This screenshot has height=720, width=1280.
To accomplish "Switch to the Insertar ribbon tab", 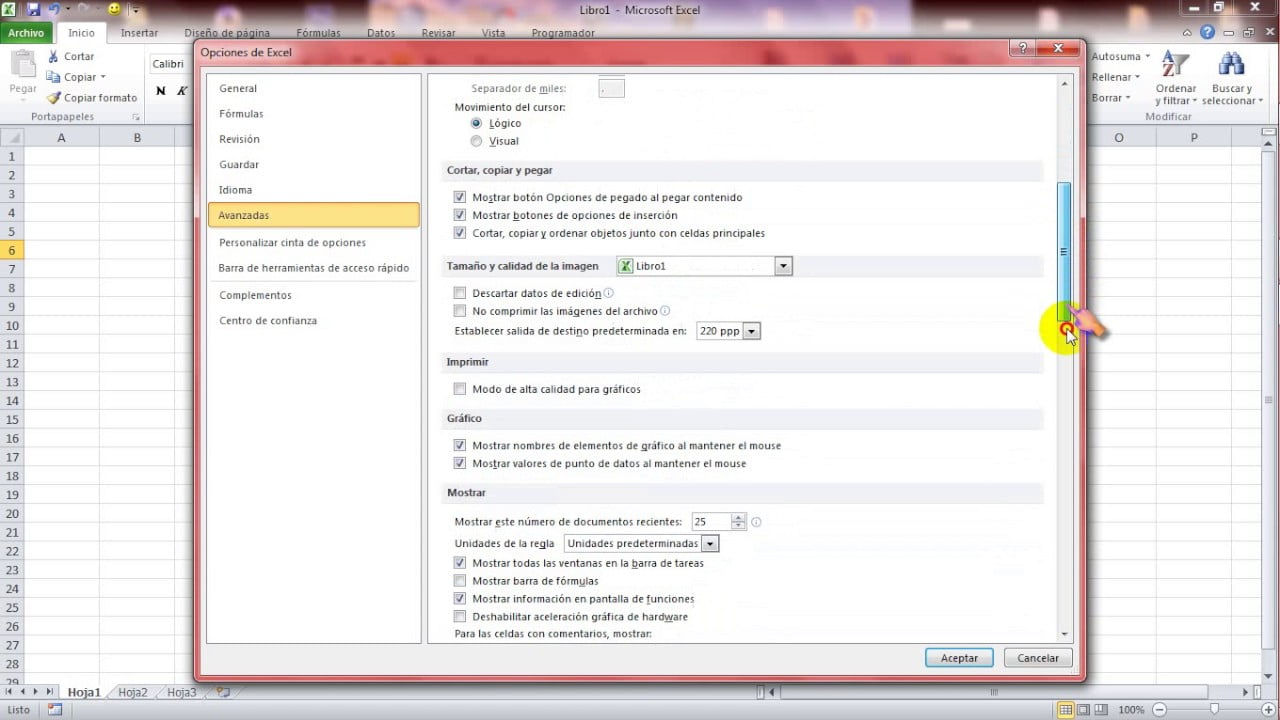I will coord(139,33).
